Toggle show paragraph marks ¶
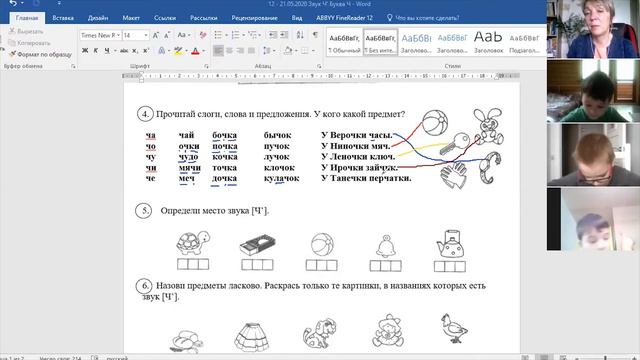This screenshot has height=360, width=640. [315, 35]
